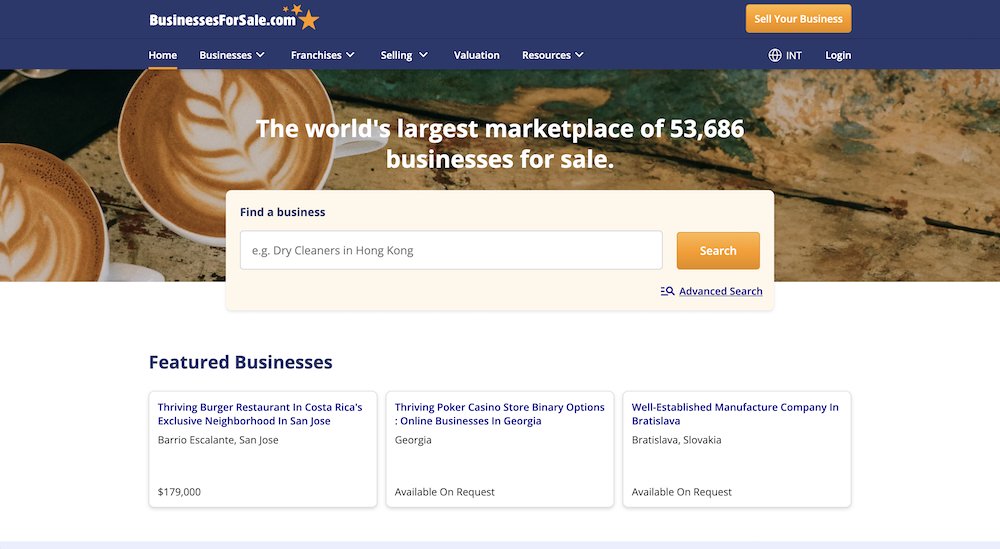Open the Thriving Poker Casino Store listing
Viewport: 1000px width, 549px height.
[x=499, y=414]
